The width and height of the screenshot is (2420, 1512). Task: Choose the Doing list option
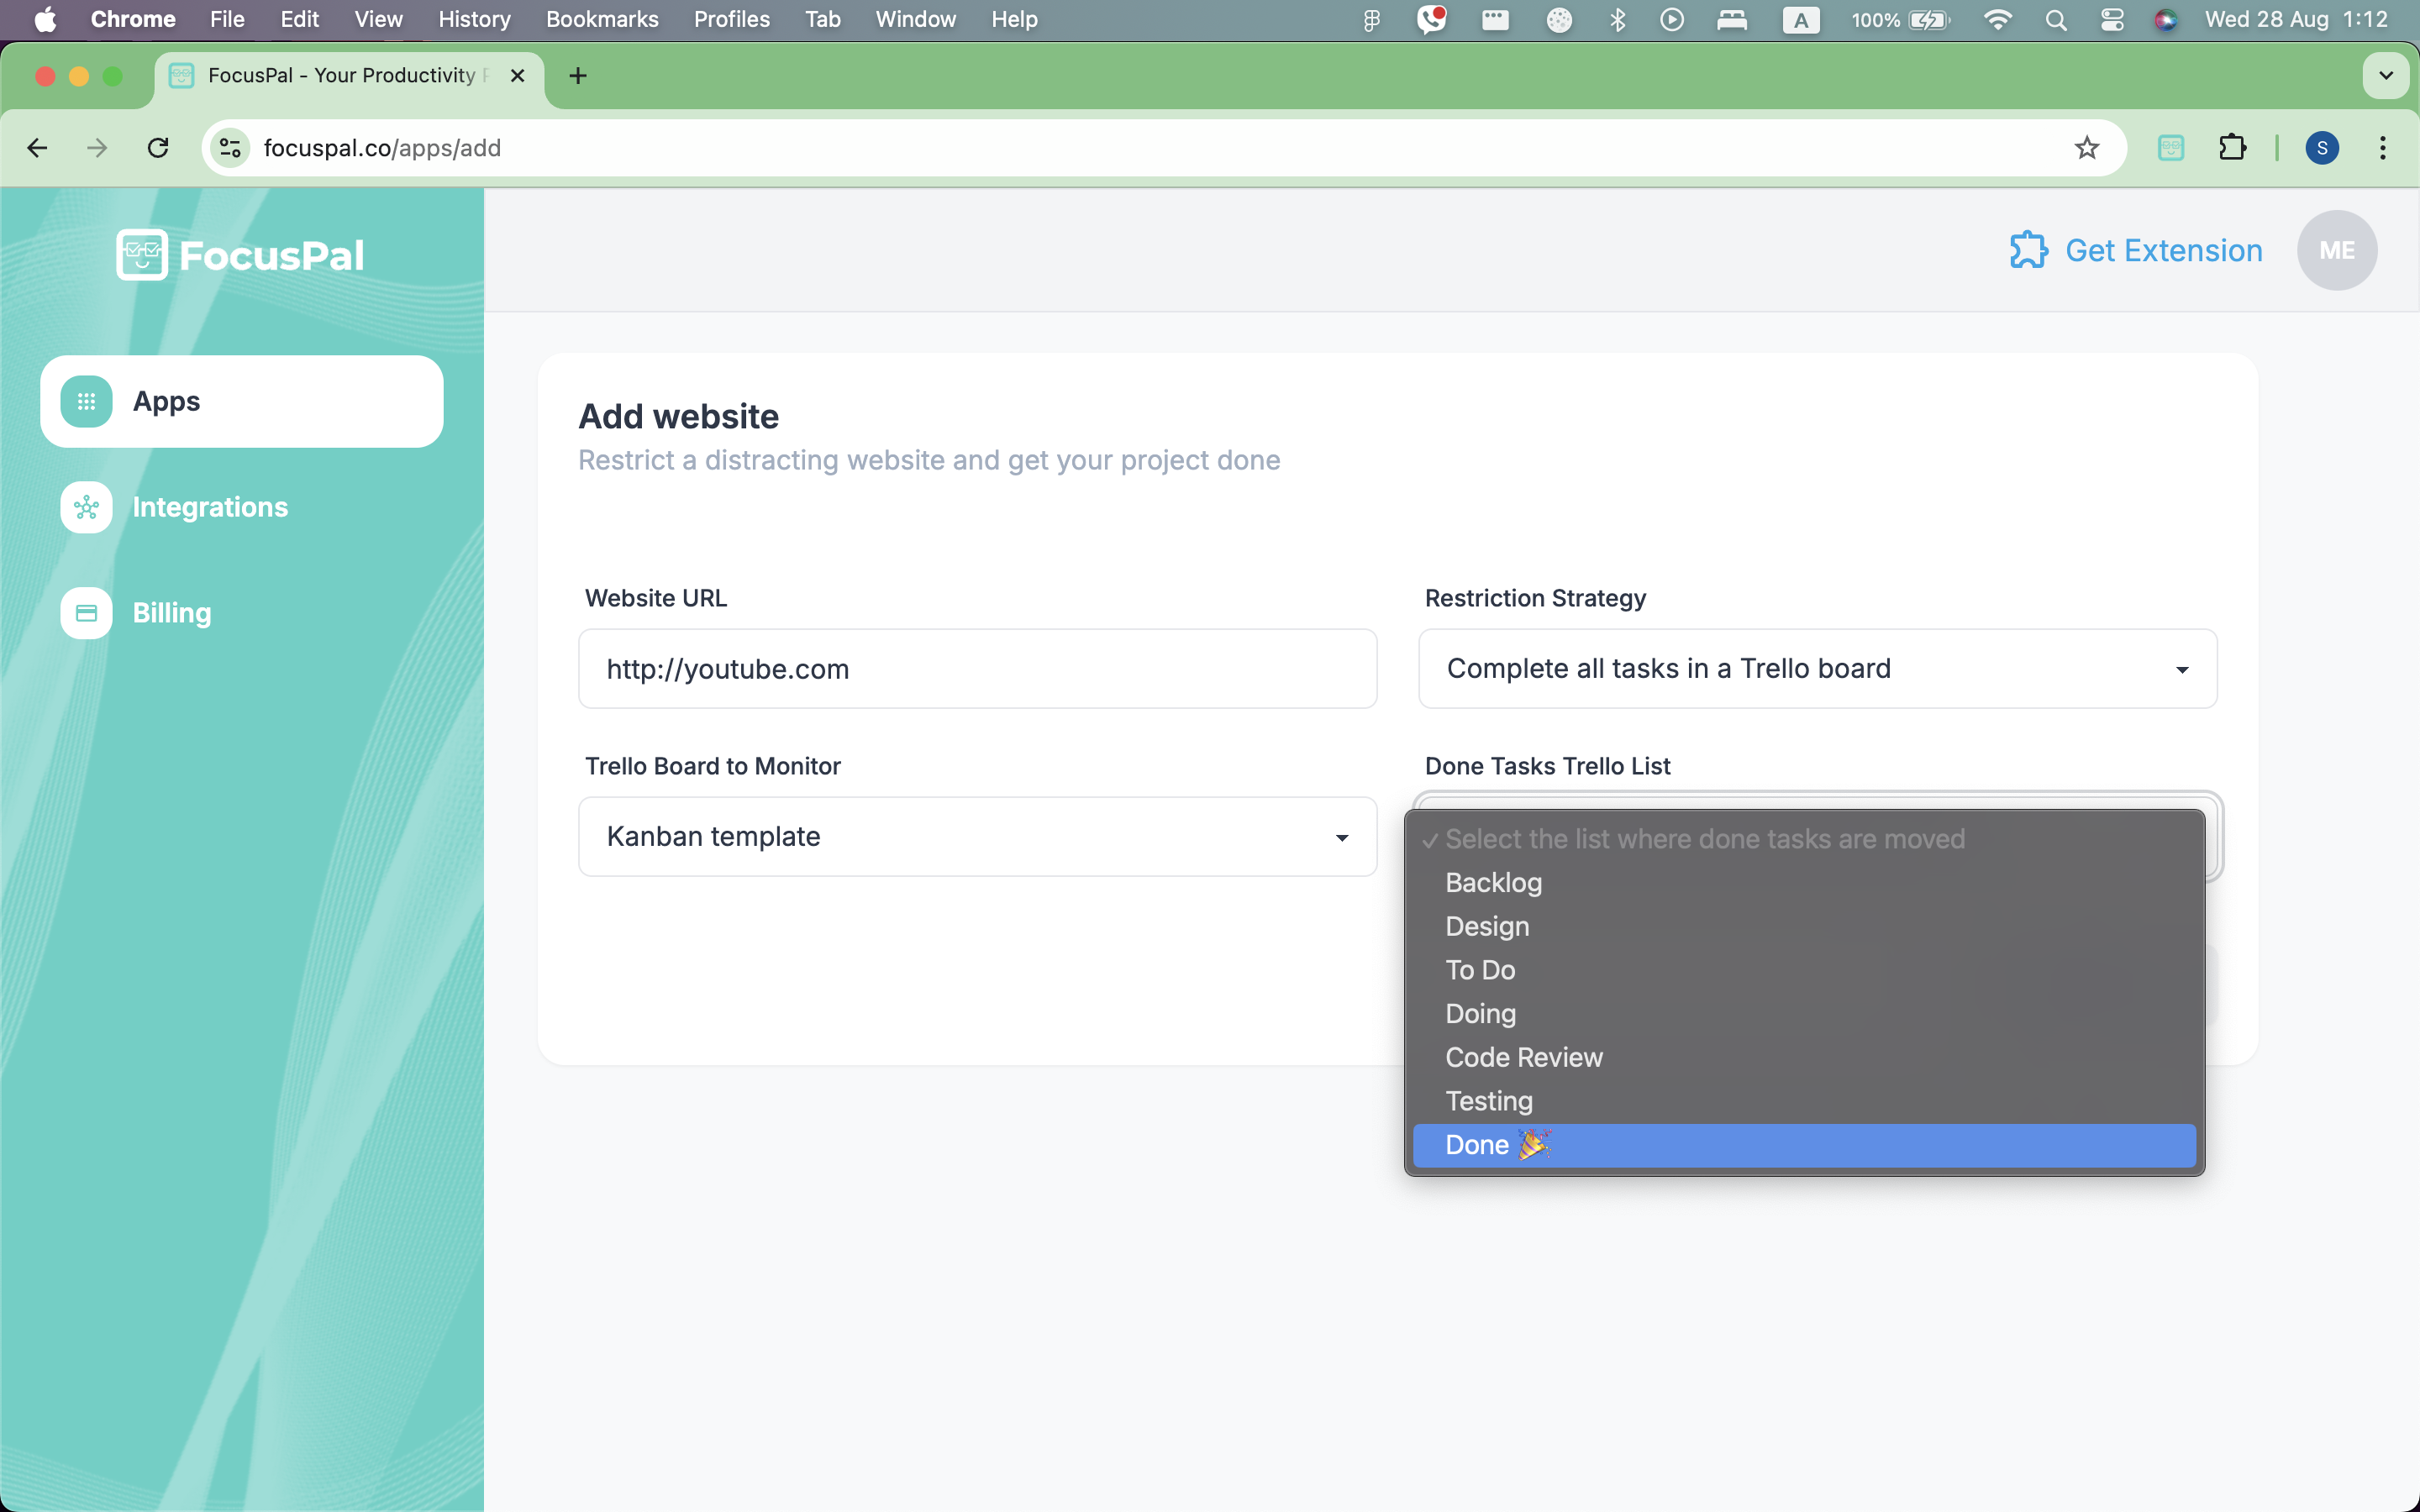pos(1804,1014)
